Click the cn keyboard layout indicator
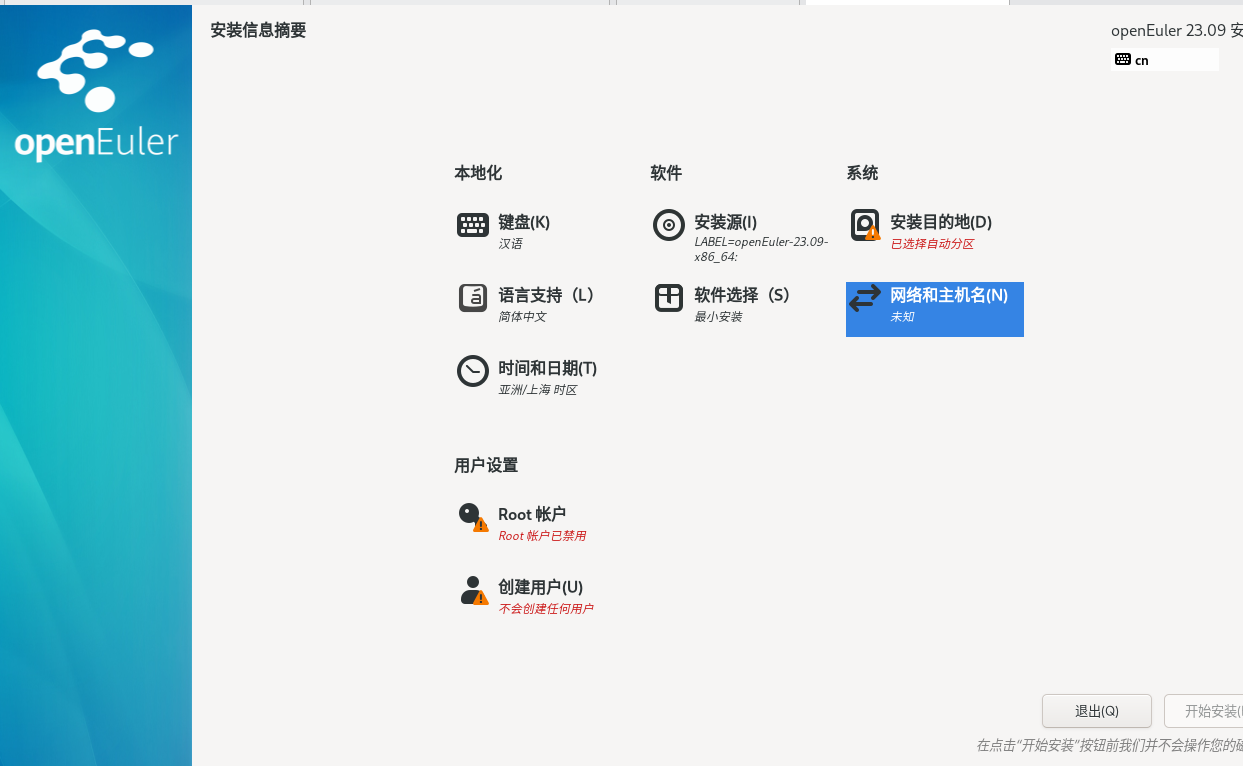Screen dimensions: 1243x766 [x=1165, y=60]
